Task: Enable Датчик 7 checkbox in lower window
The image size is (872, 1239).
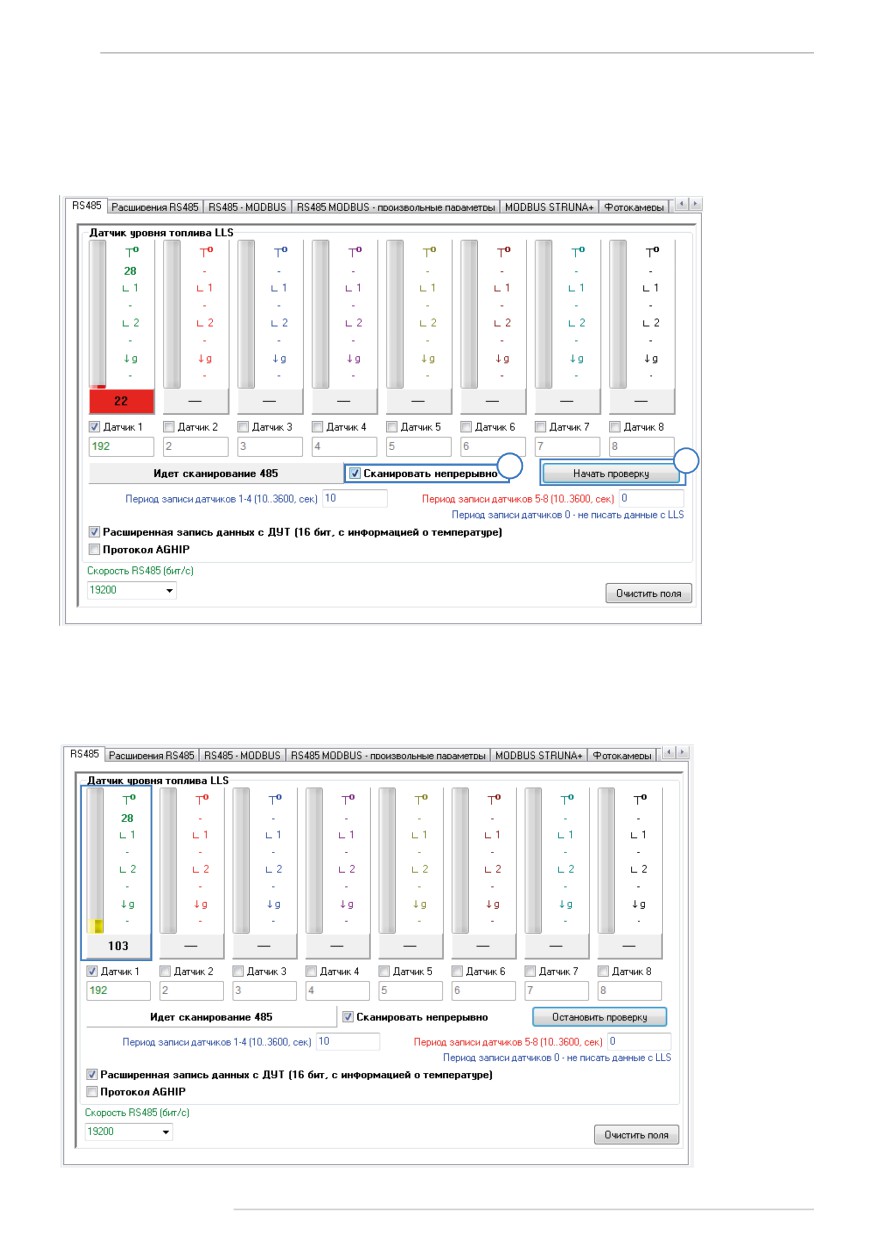Action: click(x=531, y=971)
